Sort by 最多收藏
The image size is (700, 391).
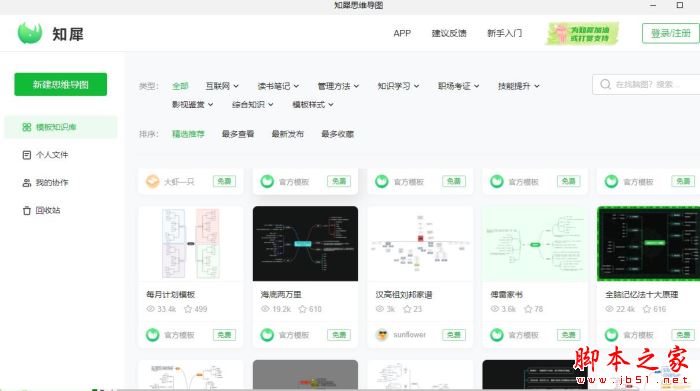click(338, 134)
